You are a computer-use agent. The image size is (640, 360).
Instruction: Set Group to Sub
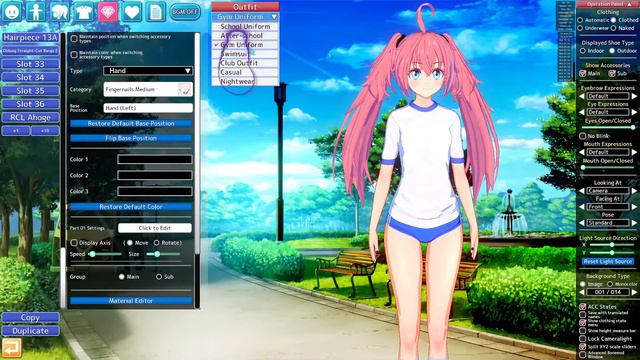click(159, 277)
